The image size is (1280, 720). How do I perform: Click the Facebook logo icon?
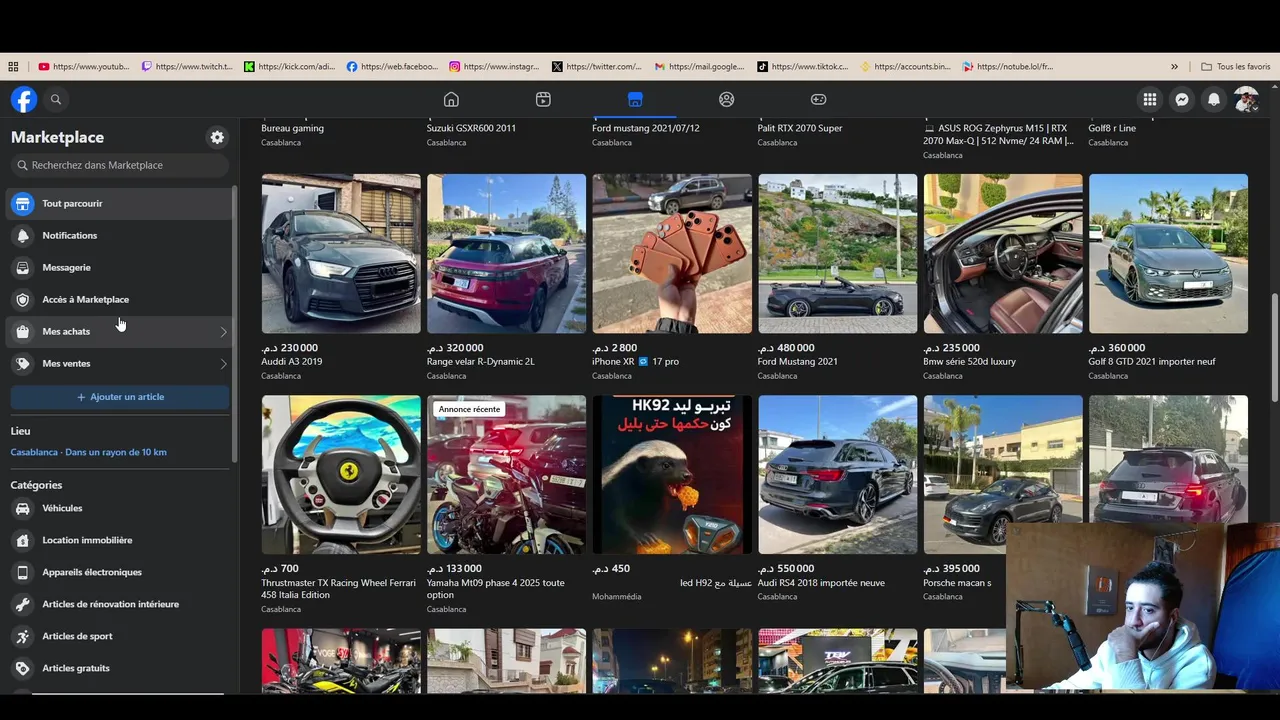24,99
